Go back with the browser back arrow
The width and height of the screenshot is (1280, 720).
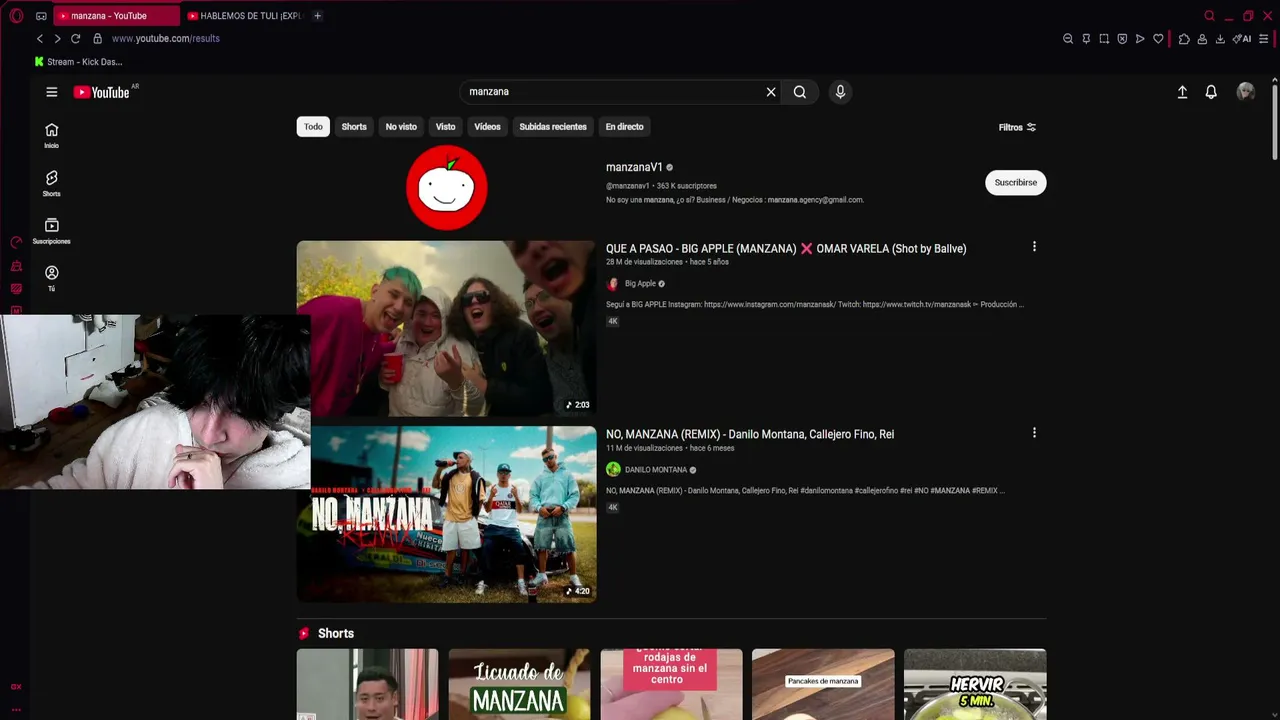point(40,39)
